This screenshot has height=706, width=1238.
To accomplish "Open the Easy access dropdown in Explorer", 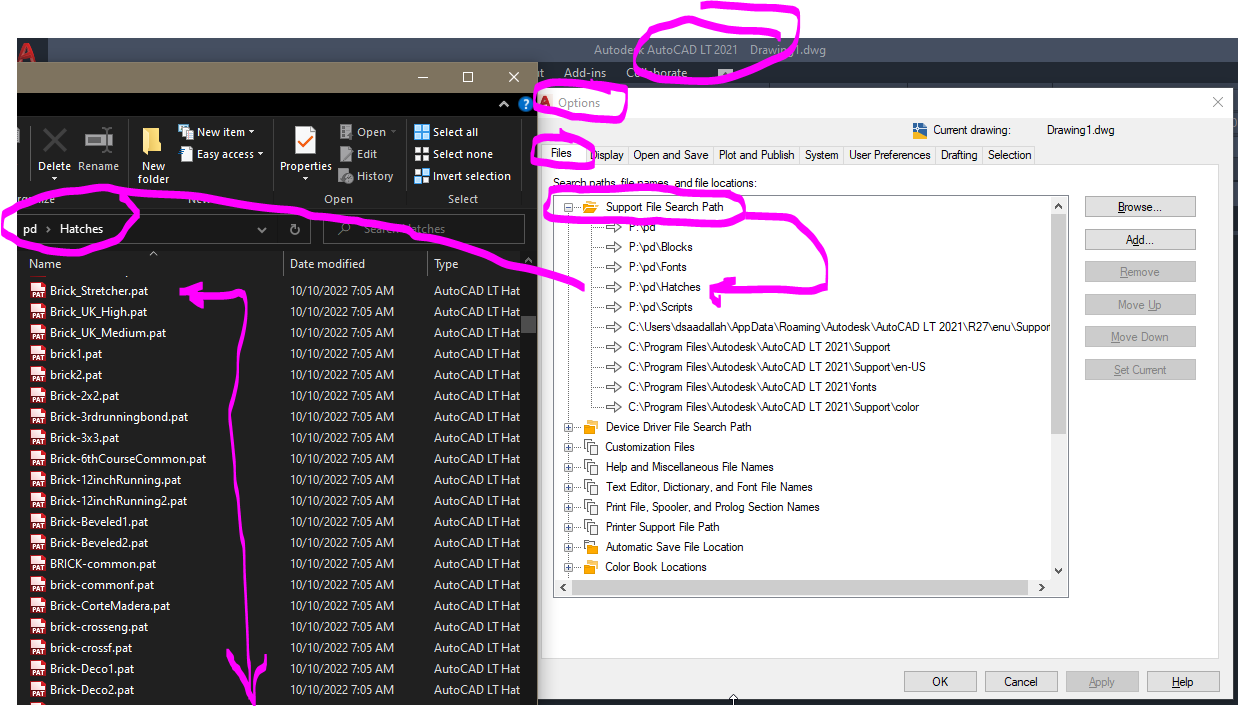I will 222,154.
